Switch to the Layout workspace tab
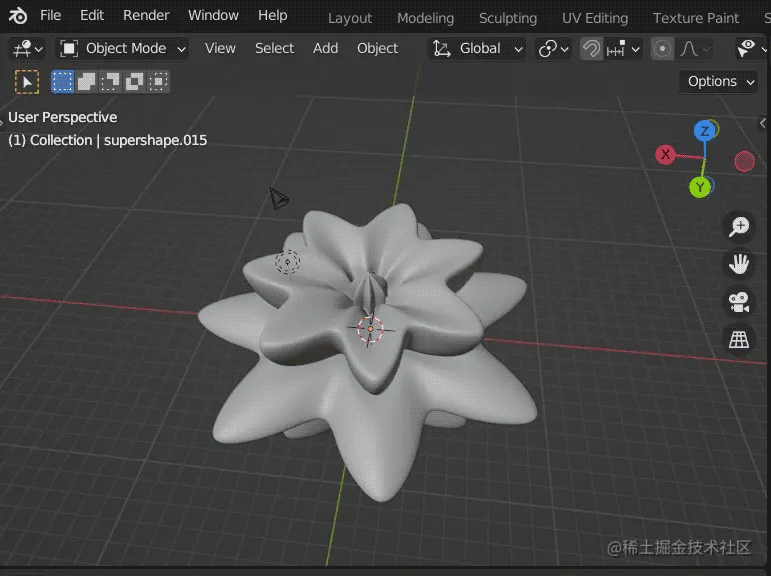Viewport: 771px width, 576px height. click(x=350, y=18)
